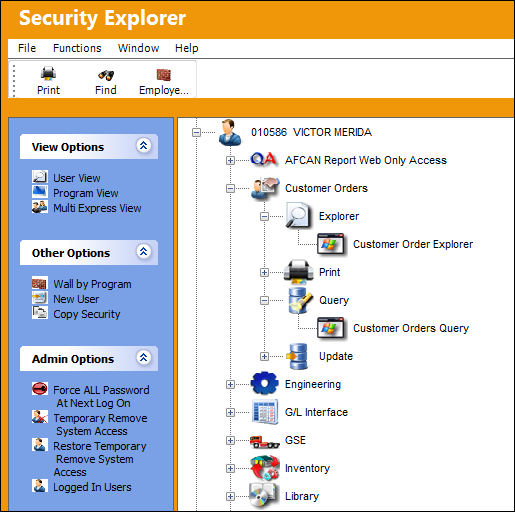Click the Force ALL Password key icon
The height and width of the screenshot is (512, 515).
40,389
